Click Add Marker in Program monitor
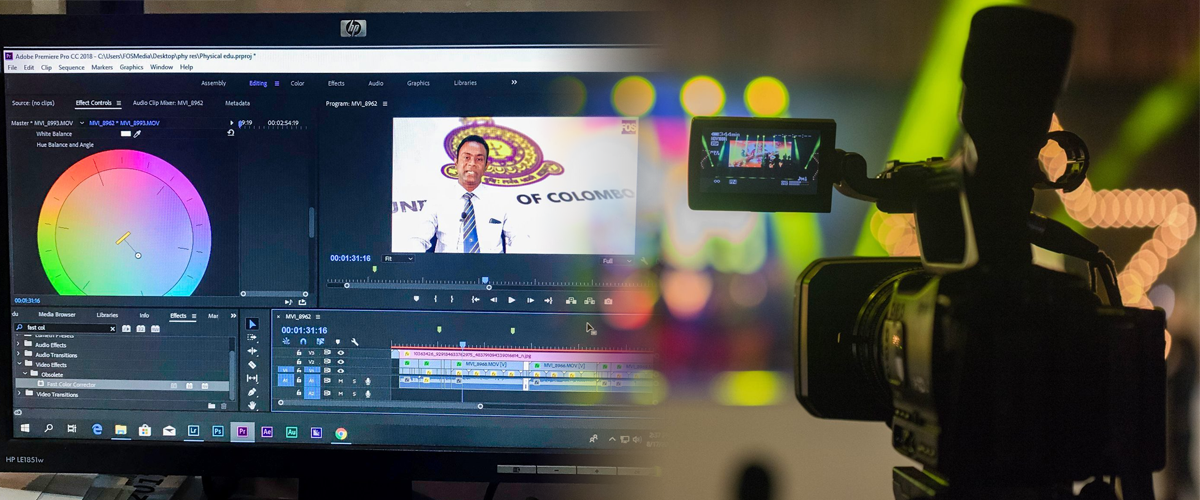 (416, 299)
